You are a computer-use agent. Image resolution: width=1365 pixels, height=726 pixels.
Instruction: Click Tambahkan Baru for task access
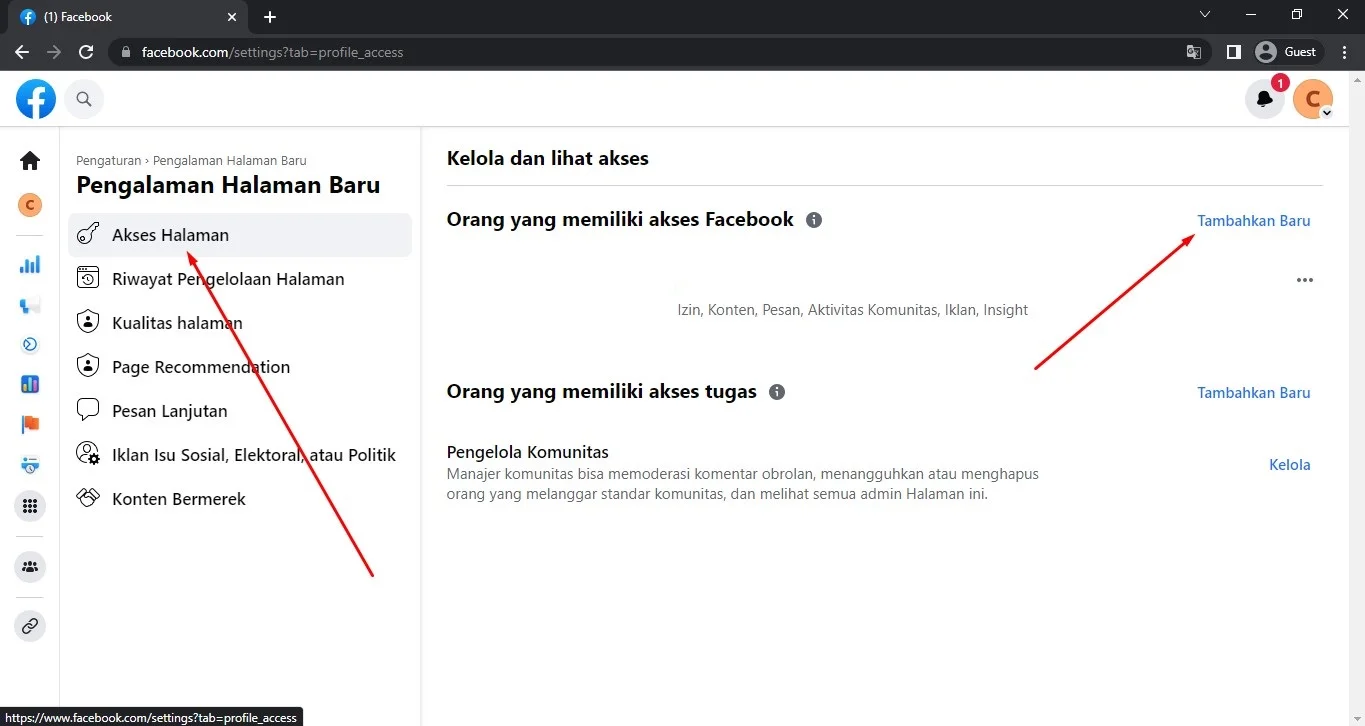click(x=1254, y=393)
